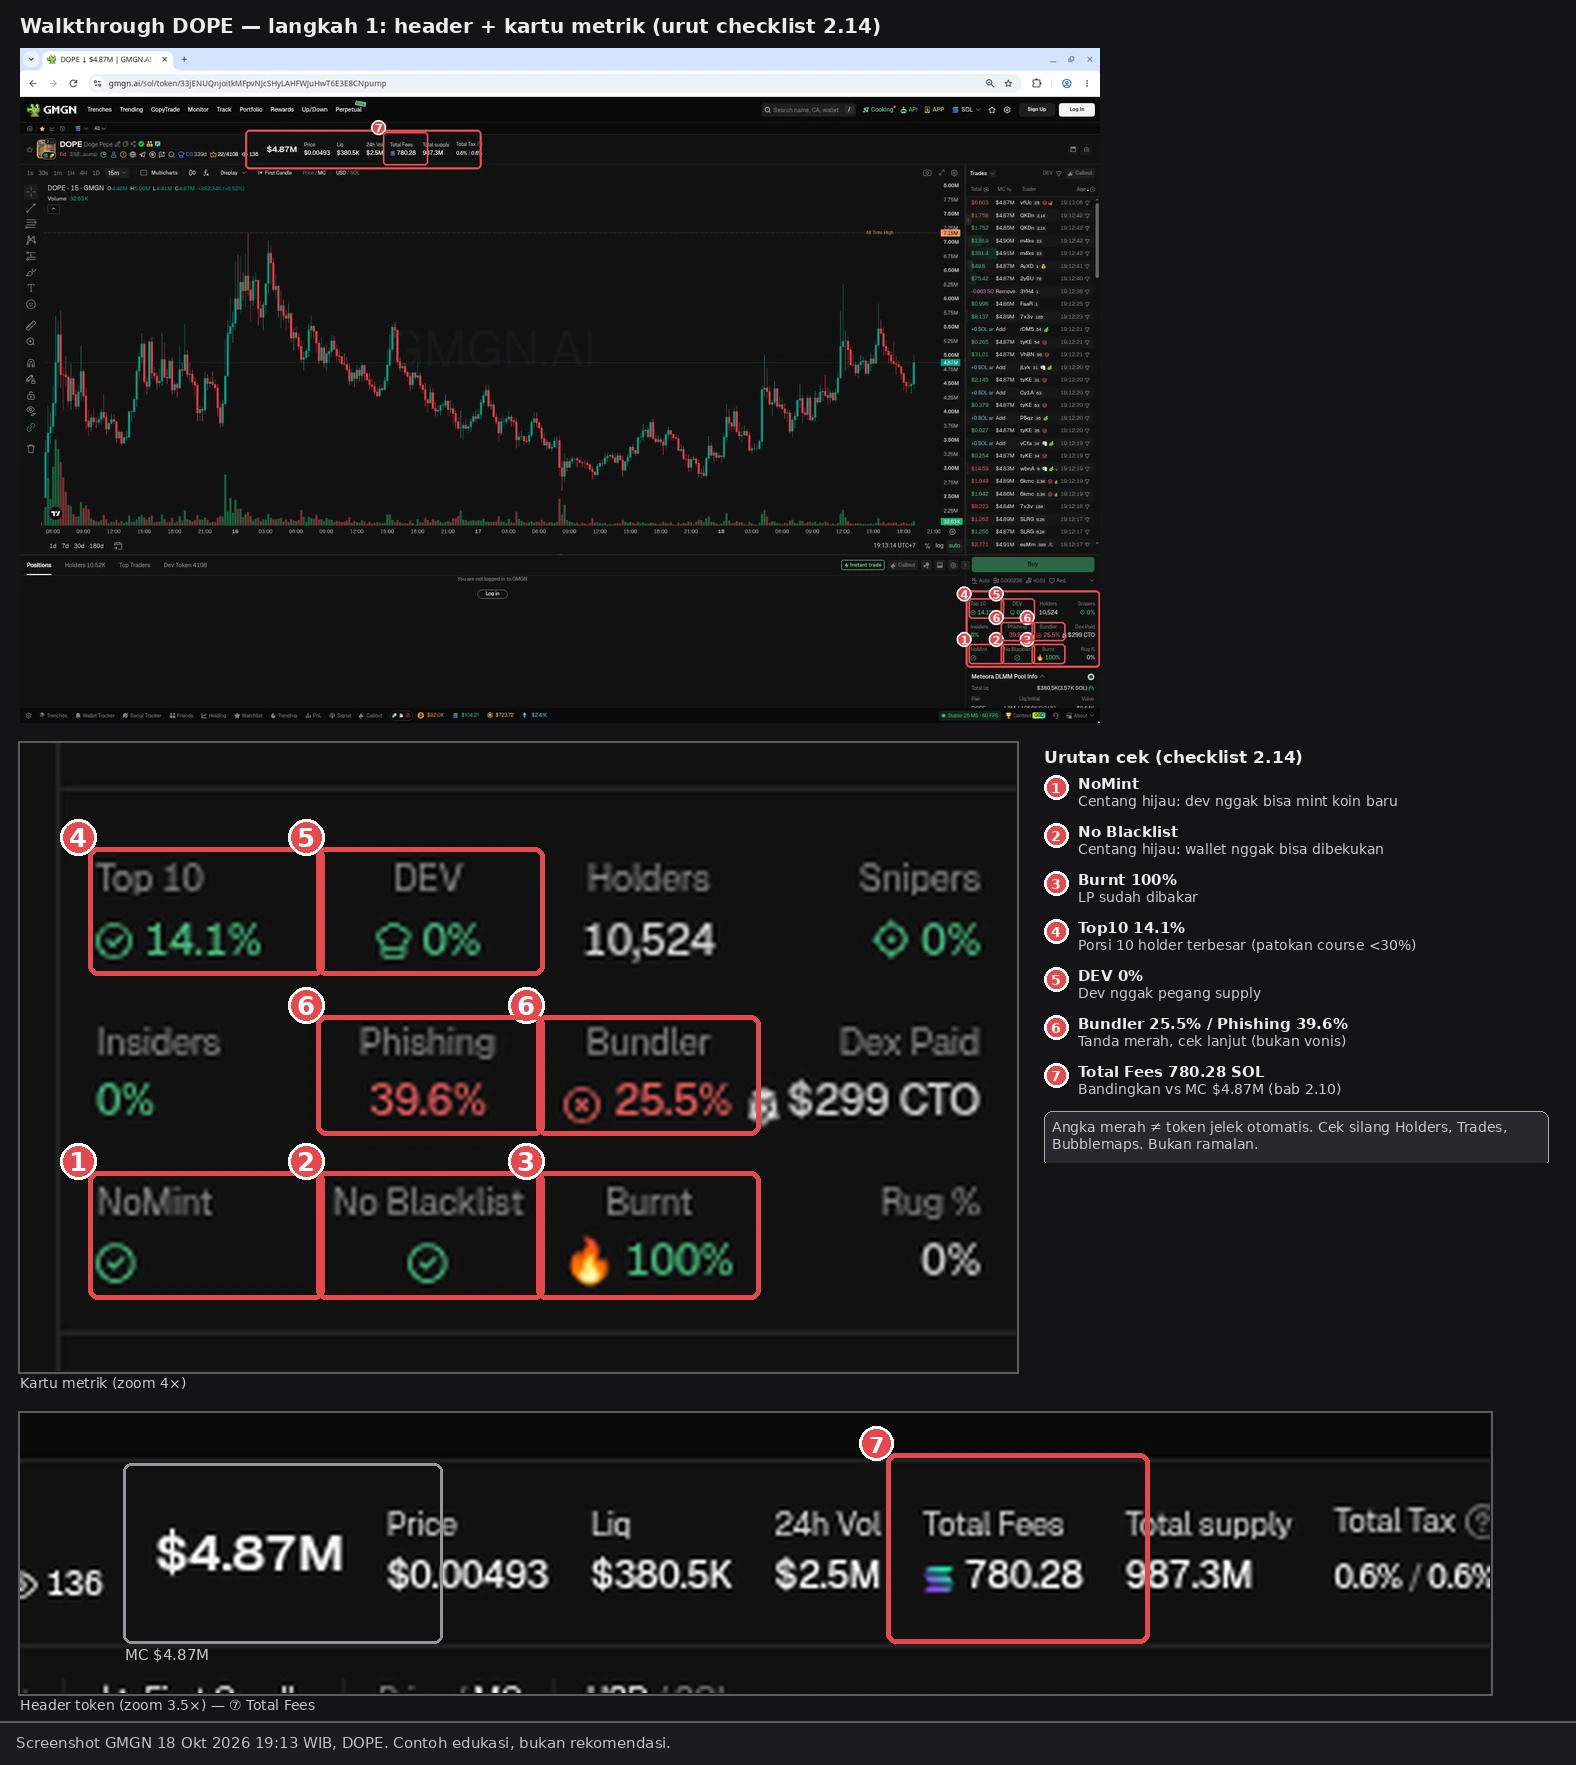Image resolution: width=1576 pixels, height=1765 pixels.
Task: Take a chart snapshot with camera icon
Action: (x=927, y=173)
